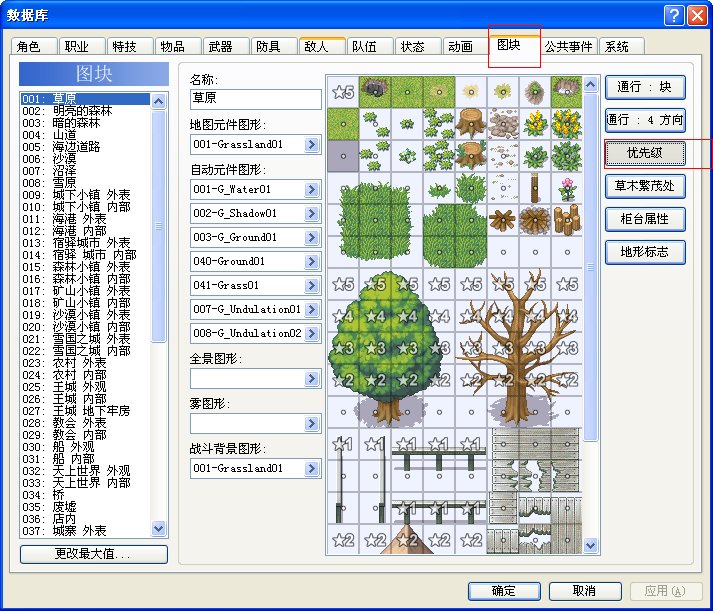Click the wooden post tile
This screenshot has width=713, height=611.
[535, 188]
